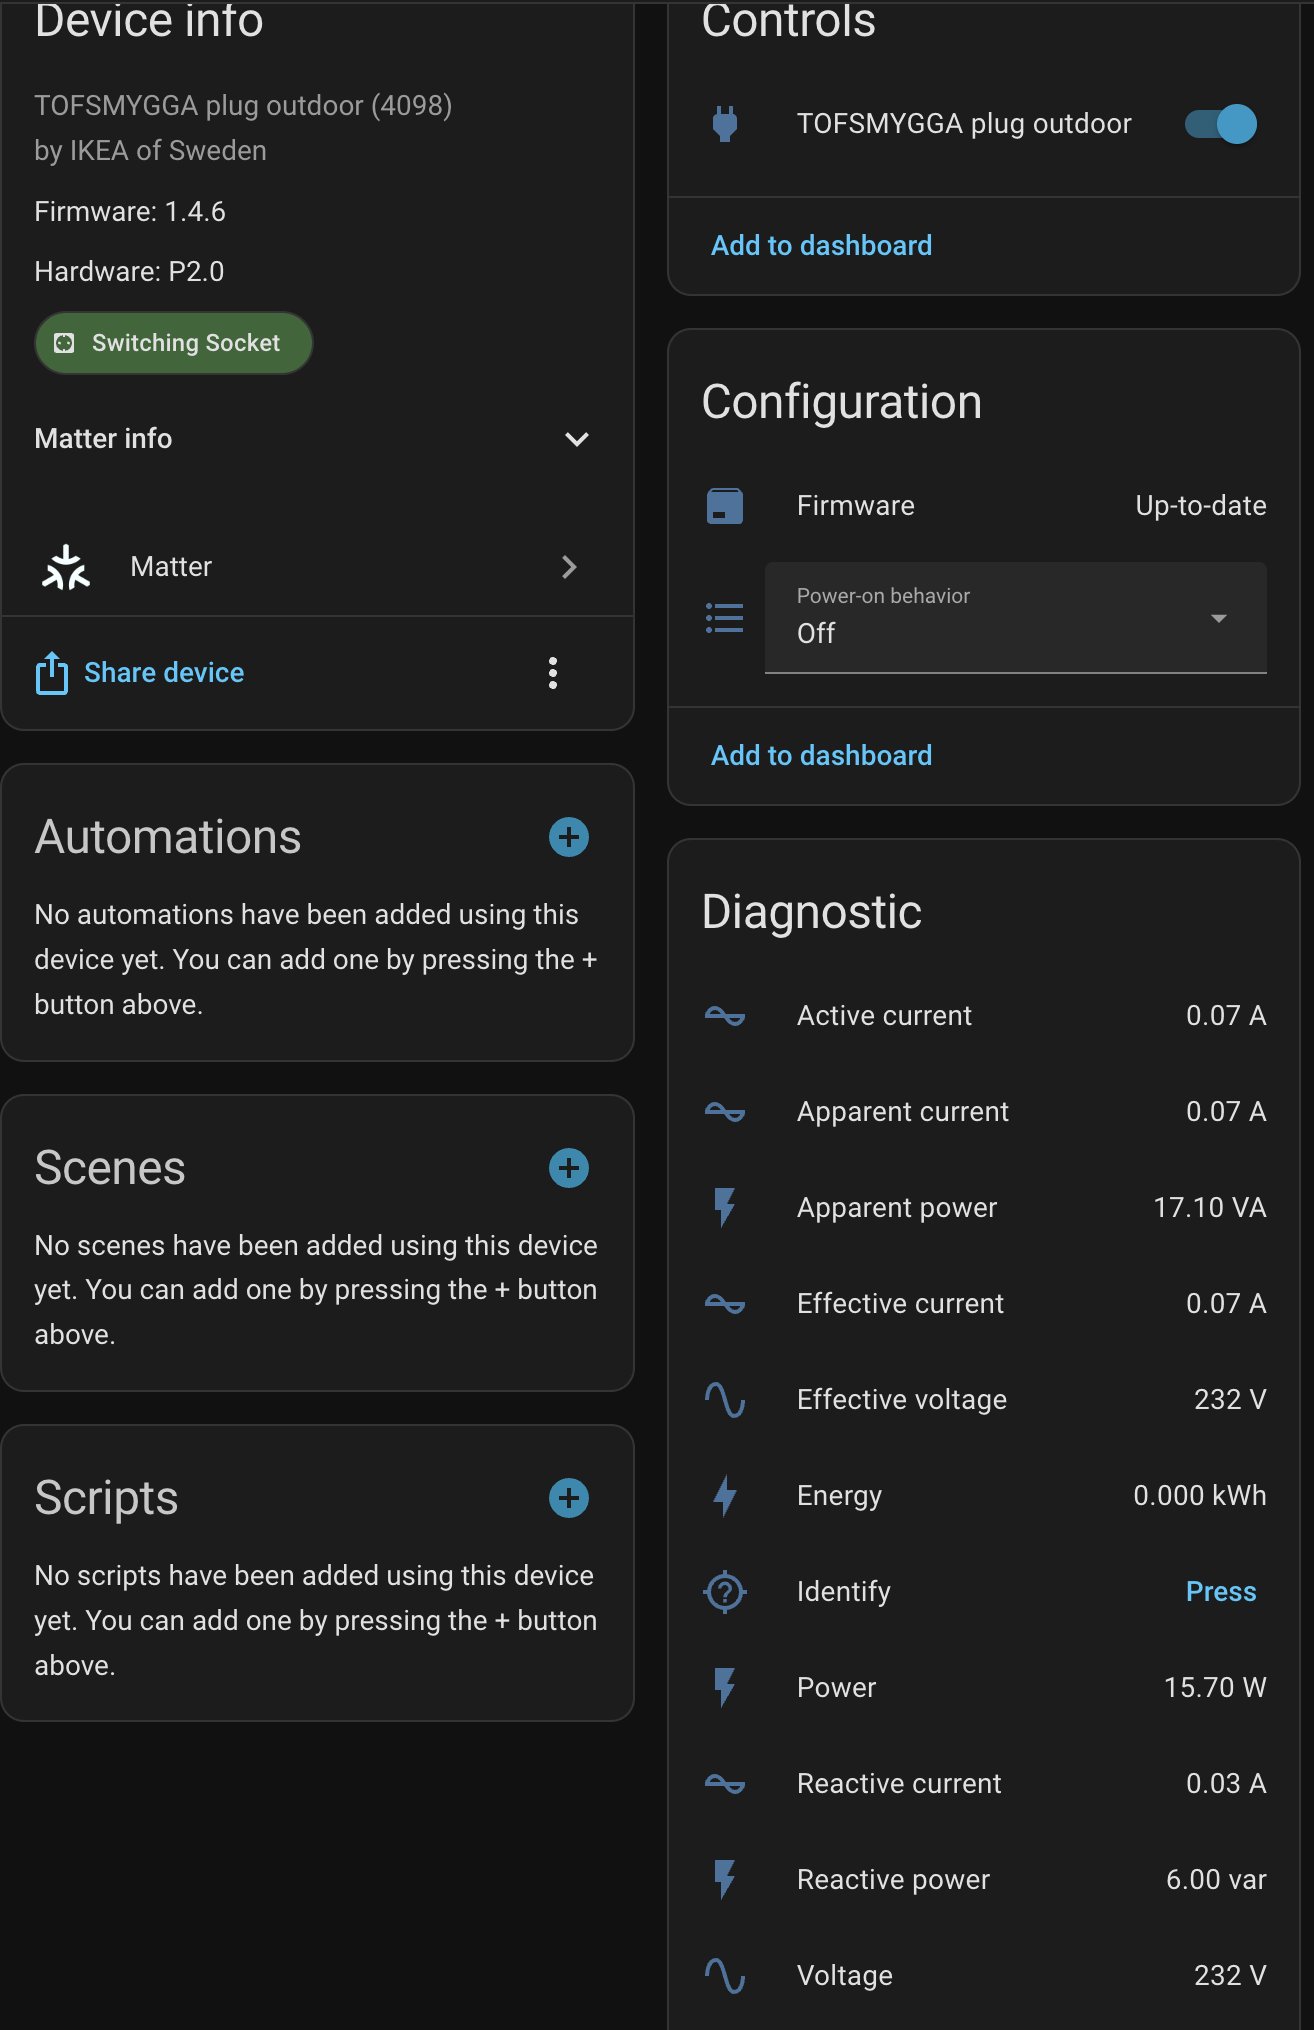Click the Energy lightning bolt icon
Screen dimensions: 1314x2030
725,1496
